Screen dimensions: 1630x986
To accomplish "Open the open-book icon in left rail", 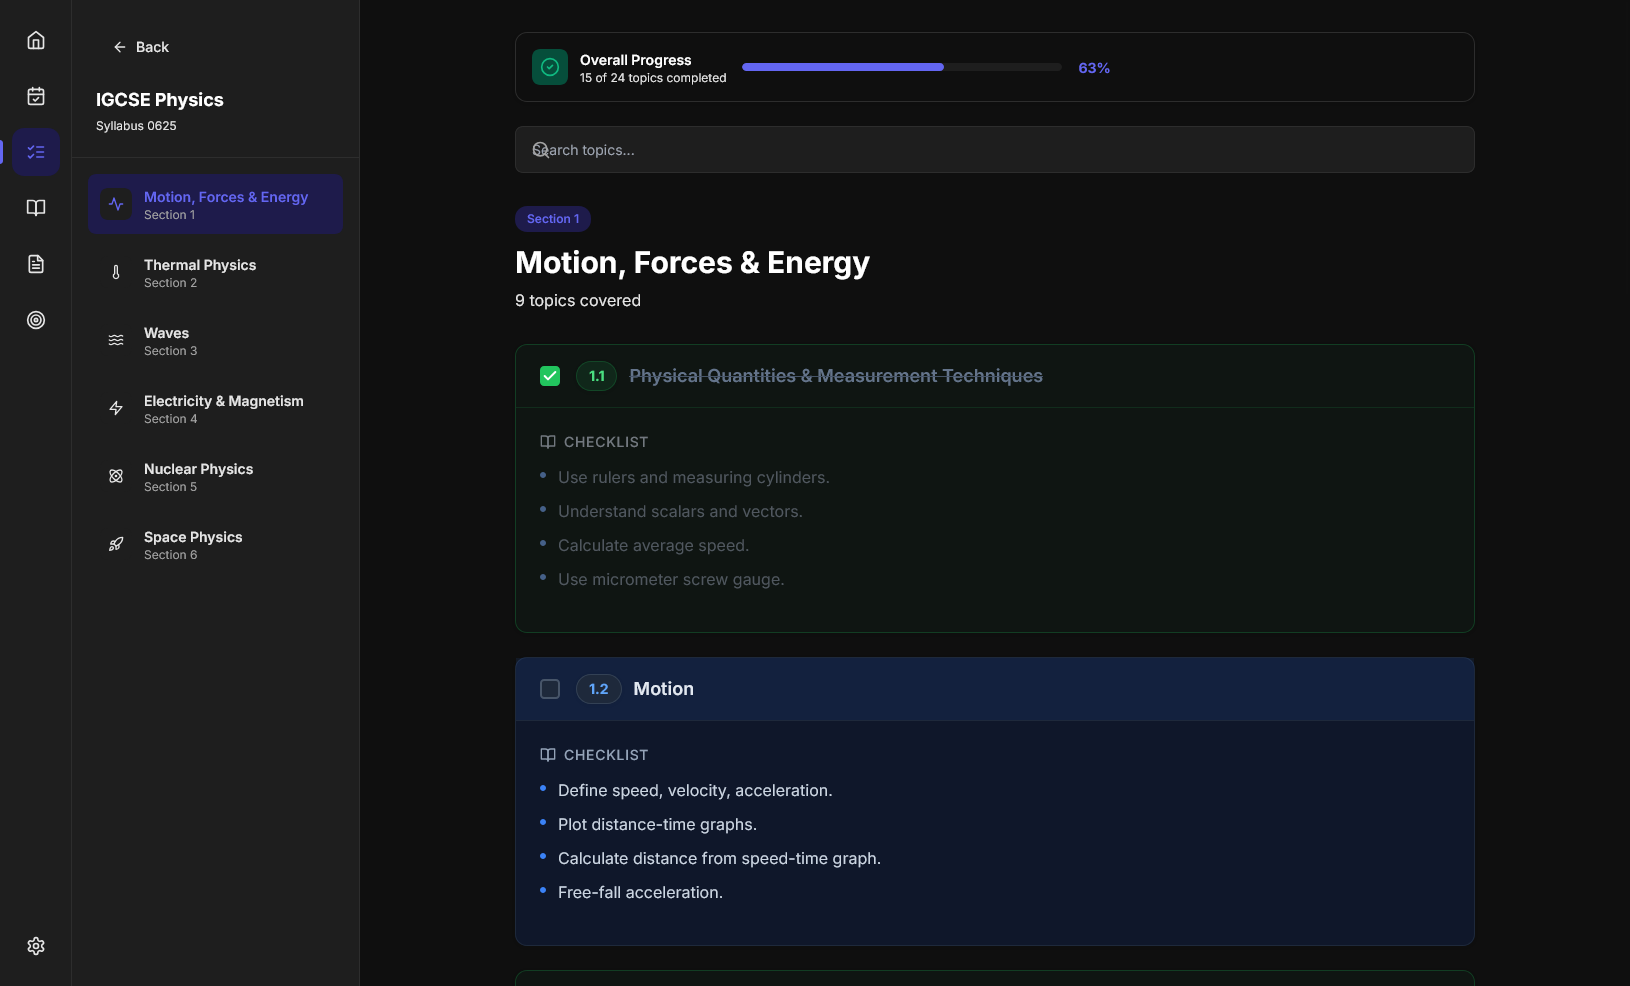I will point(36,208).
